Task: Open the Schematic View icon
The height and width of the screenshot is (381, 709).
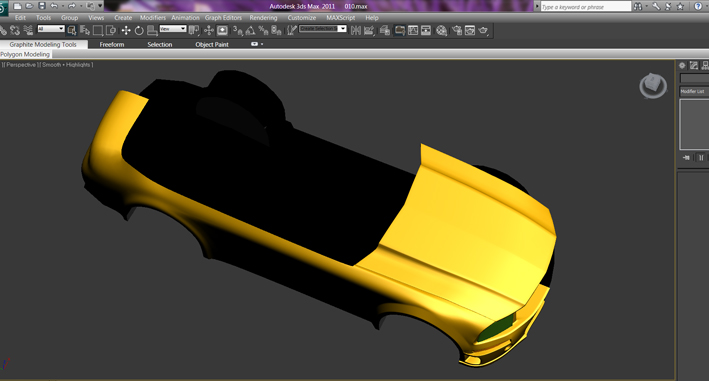Action: pyautogui.click(x=426, y=30)
